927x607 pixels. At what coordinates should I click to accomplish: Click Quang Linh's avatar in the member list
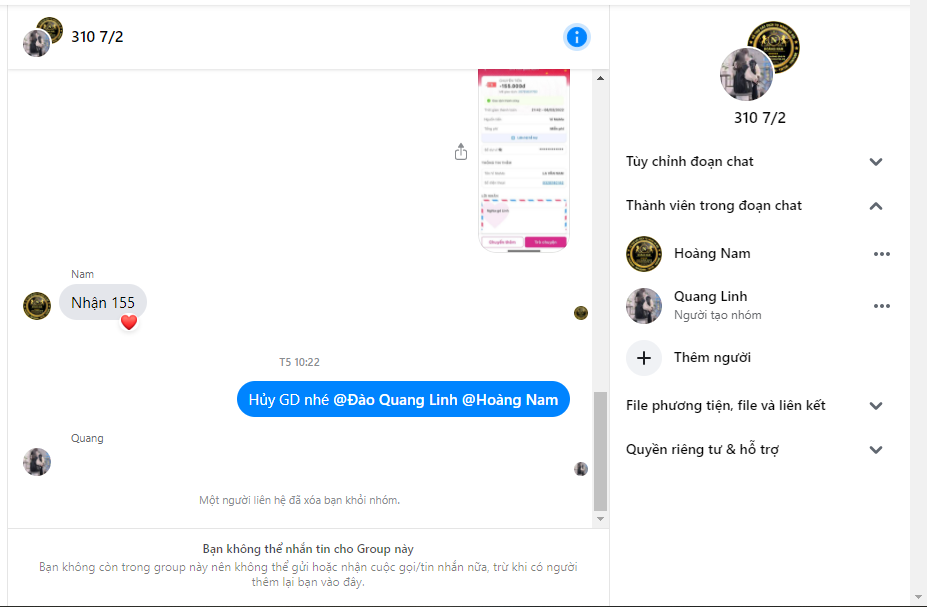point(643,305)
